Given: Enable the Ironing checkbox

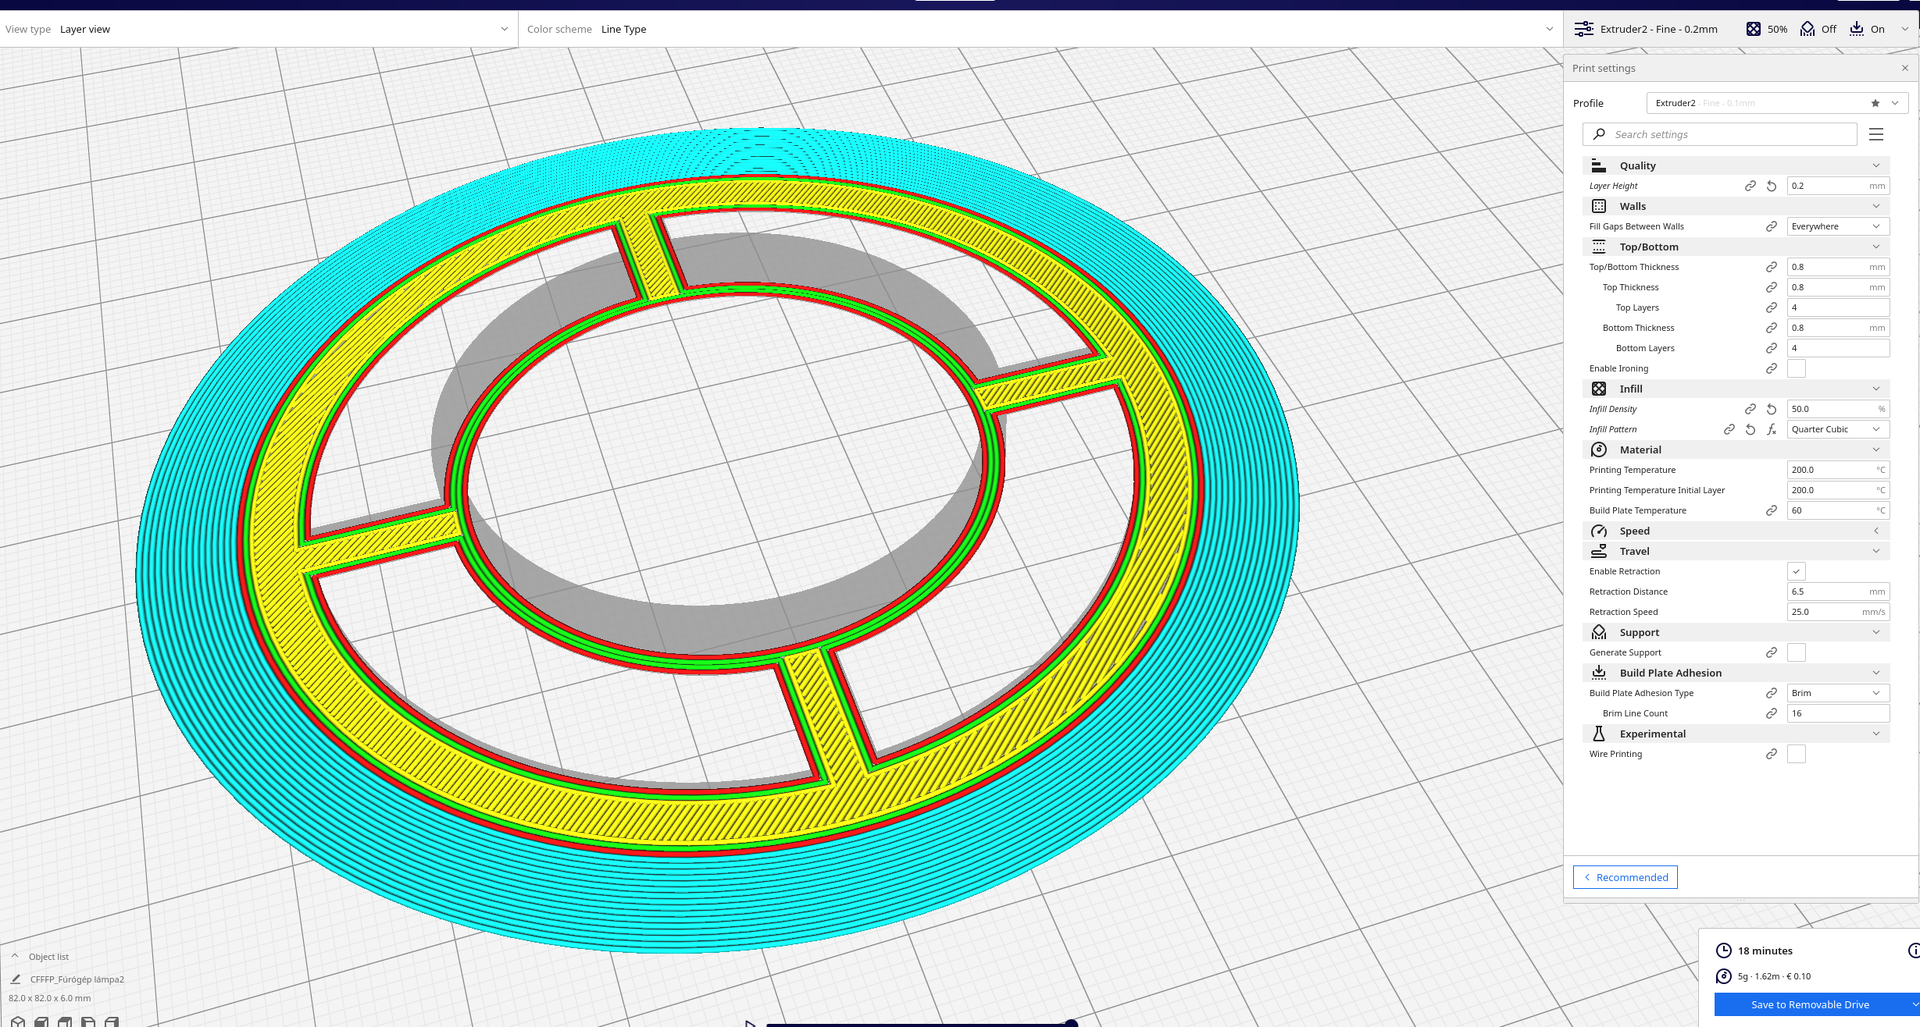Looking at the screenshot, I should click(1797, 368).
